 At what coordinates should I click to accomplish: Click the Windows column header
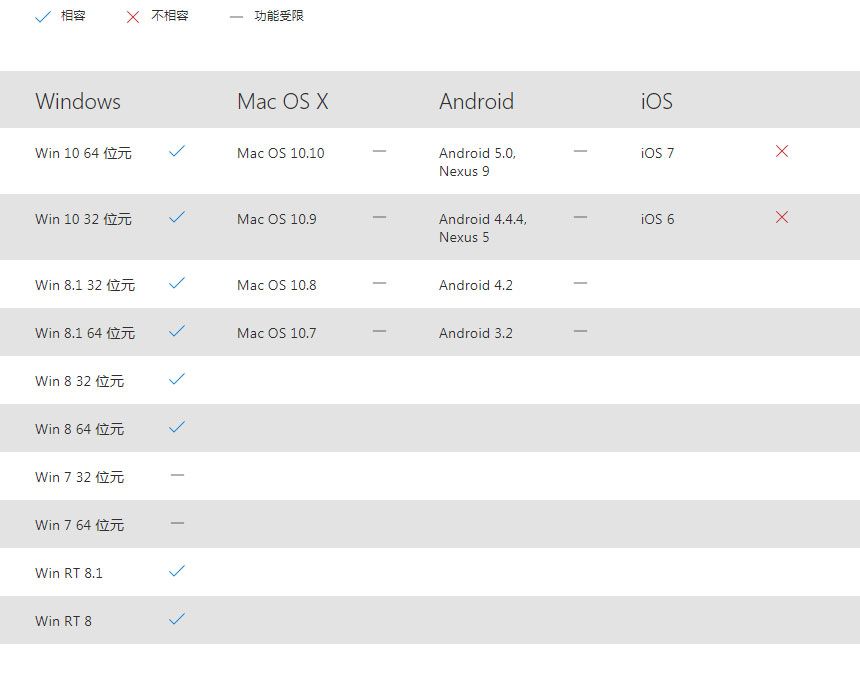(78, 101)
